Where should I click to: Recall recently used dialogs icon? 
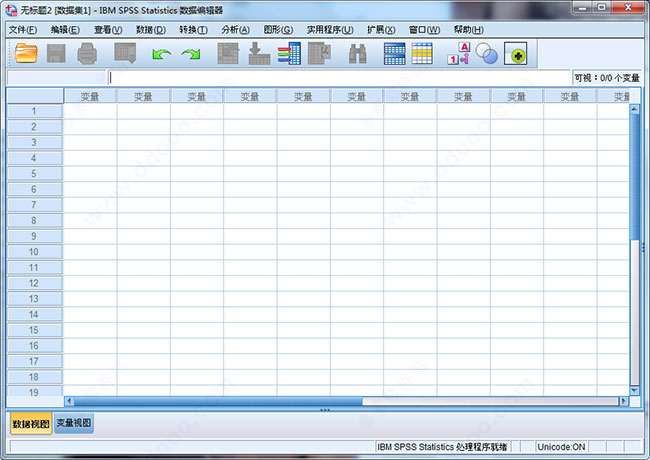point(125,53)
